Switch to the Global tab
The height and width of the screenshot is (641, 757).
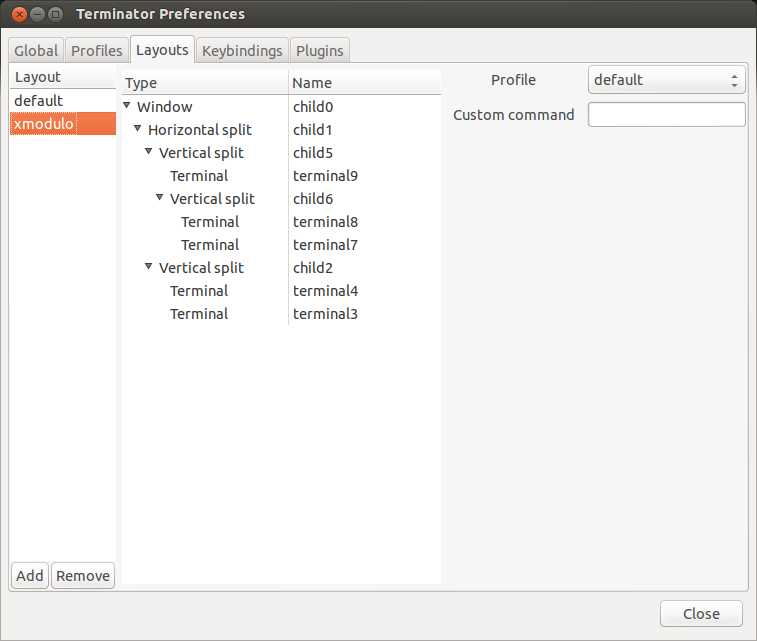pyautogui.click(x=36, y=50)
